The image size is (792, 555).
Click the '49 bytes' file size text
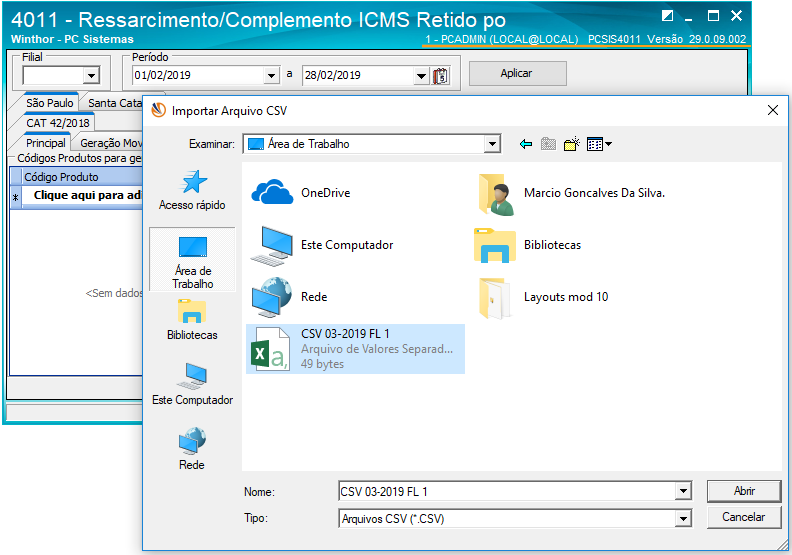point(322,364)
